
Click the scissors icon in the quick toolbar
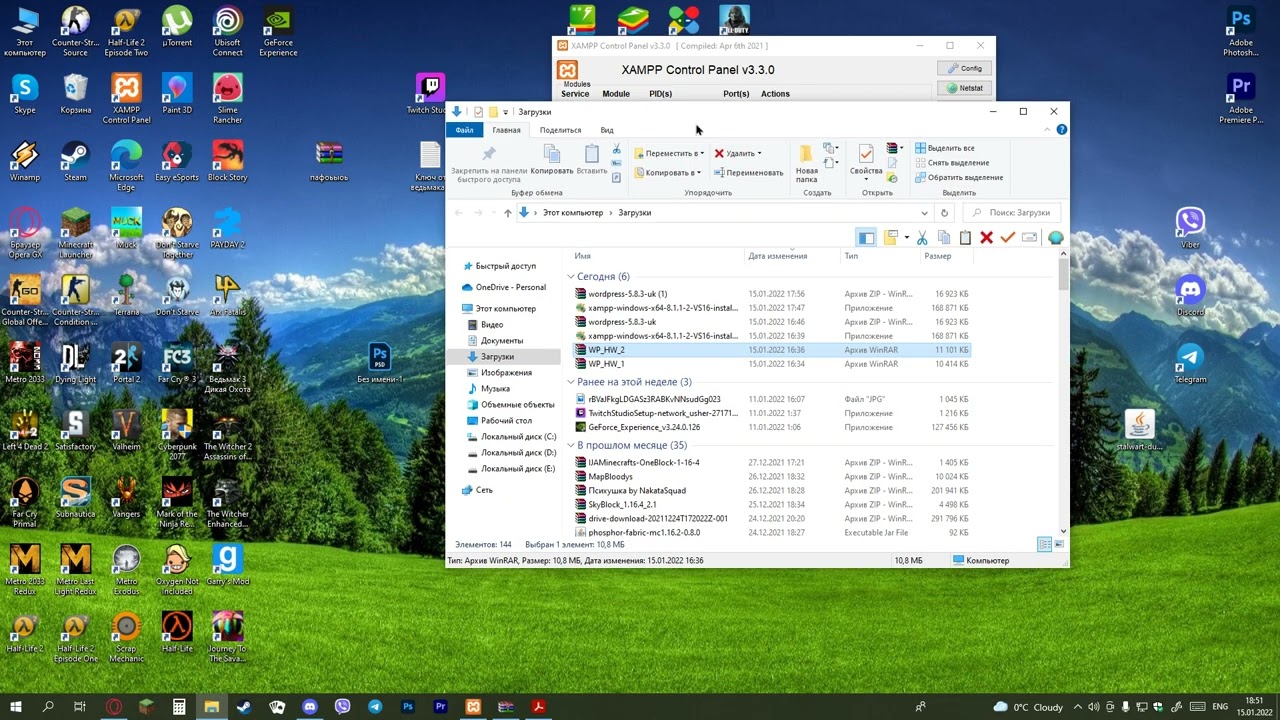(922, 237)
